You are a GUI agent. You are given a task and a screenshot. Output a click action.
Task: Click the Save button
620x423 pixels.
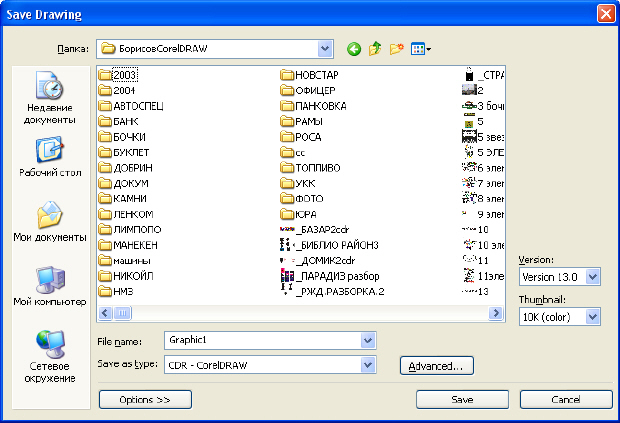click(462, 399)
